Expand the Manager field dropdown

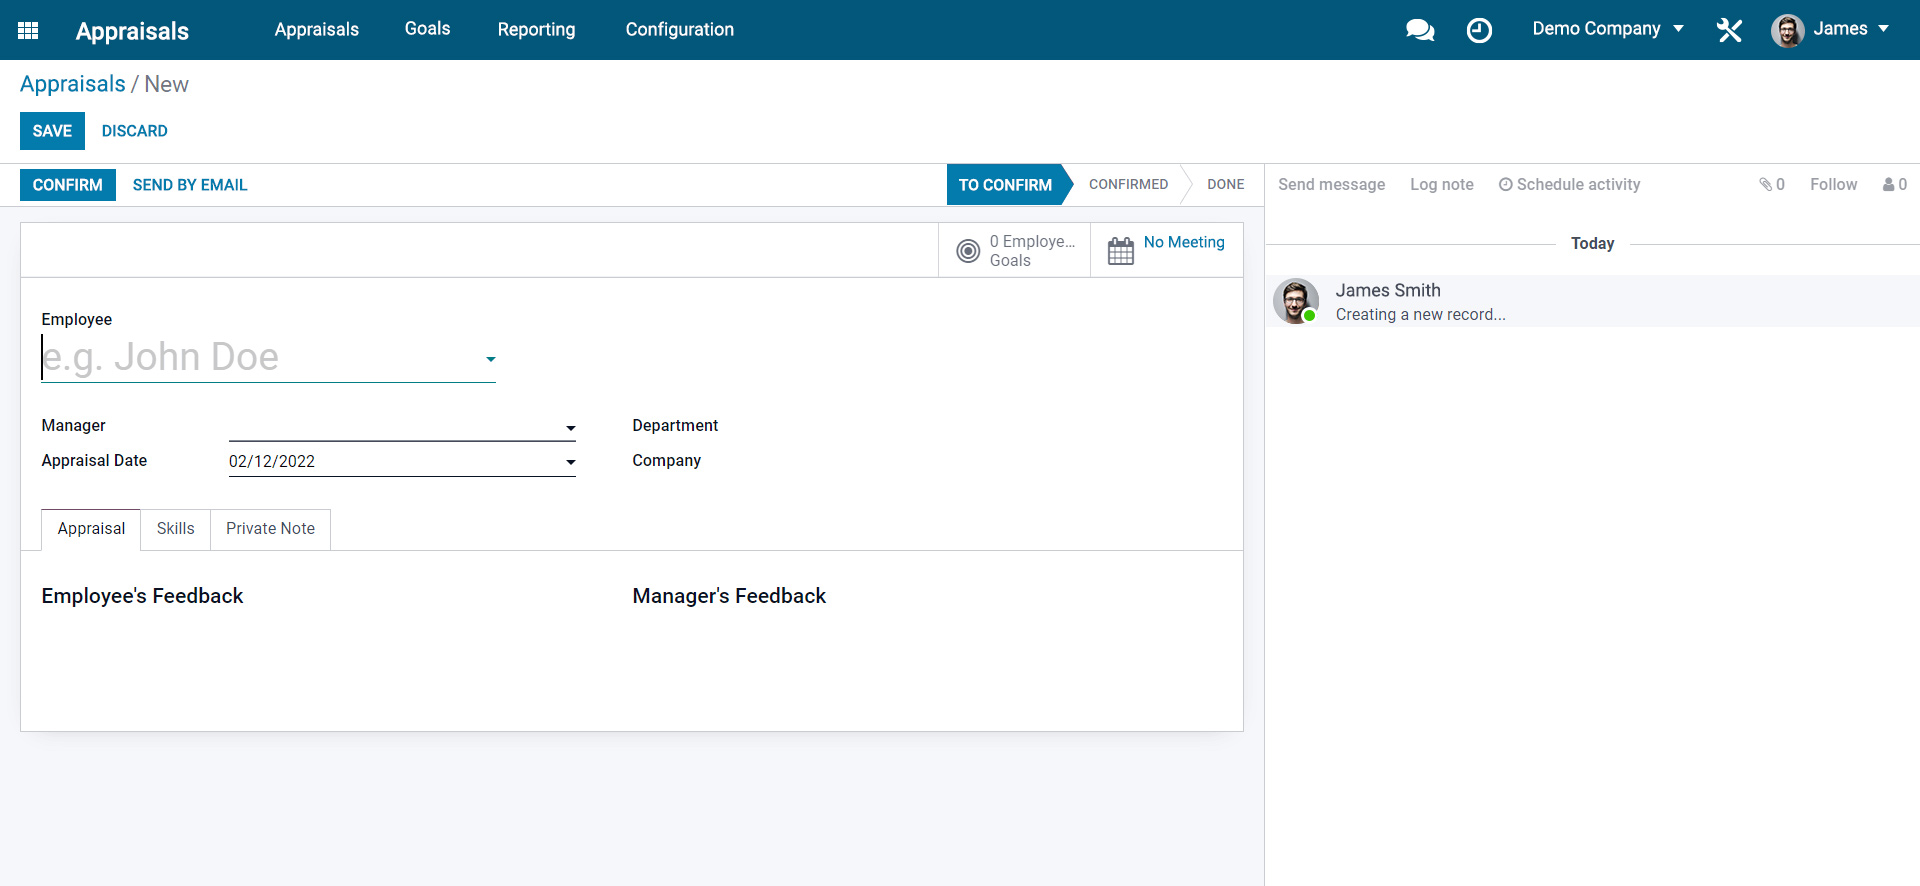click(570, 428)
